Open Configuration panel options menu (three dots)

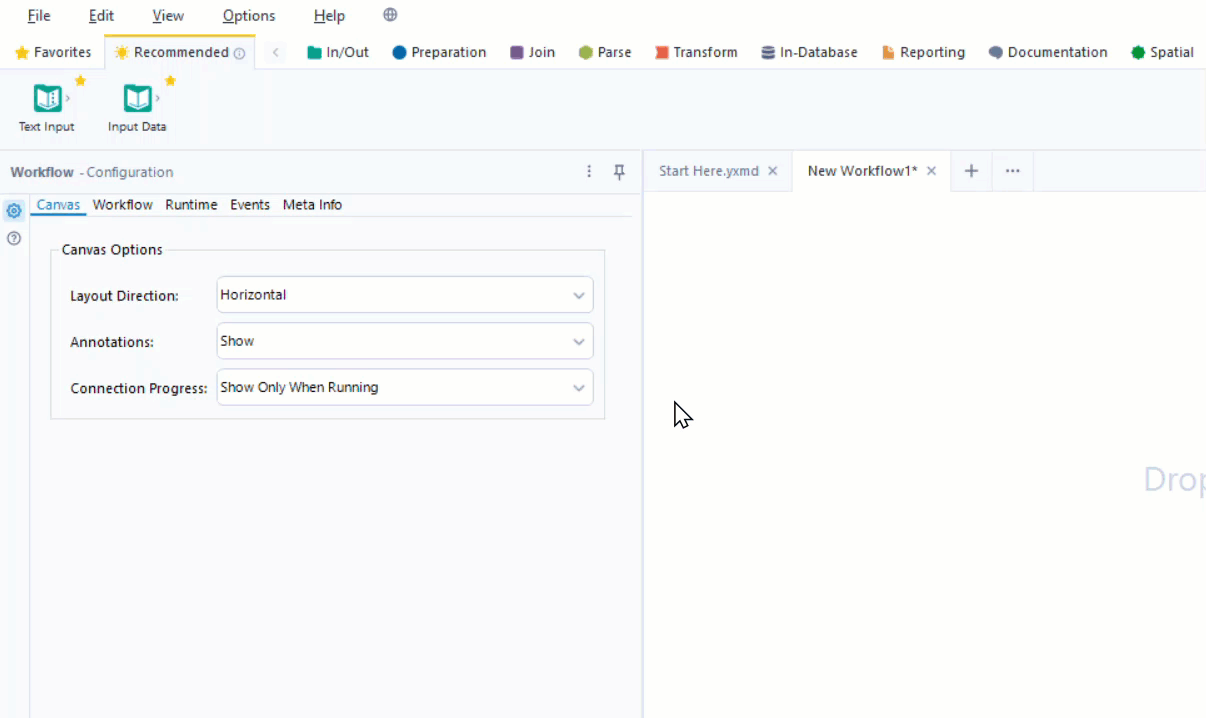click(589, 172)
